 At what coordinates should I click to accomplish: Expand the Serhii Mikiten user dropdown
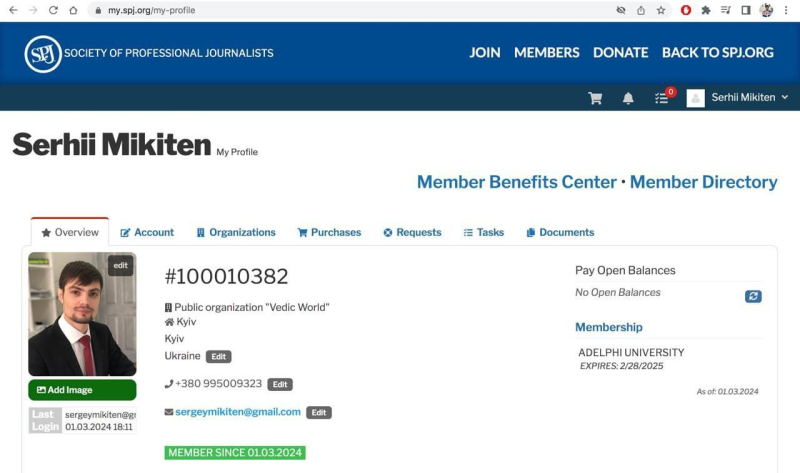pyautogui.click(x=737, y=97)
